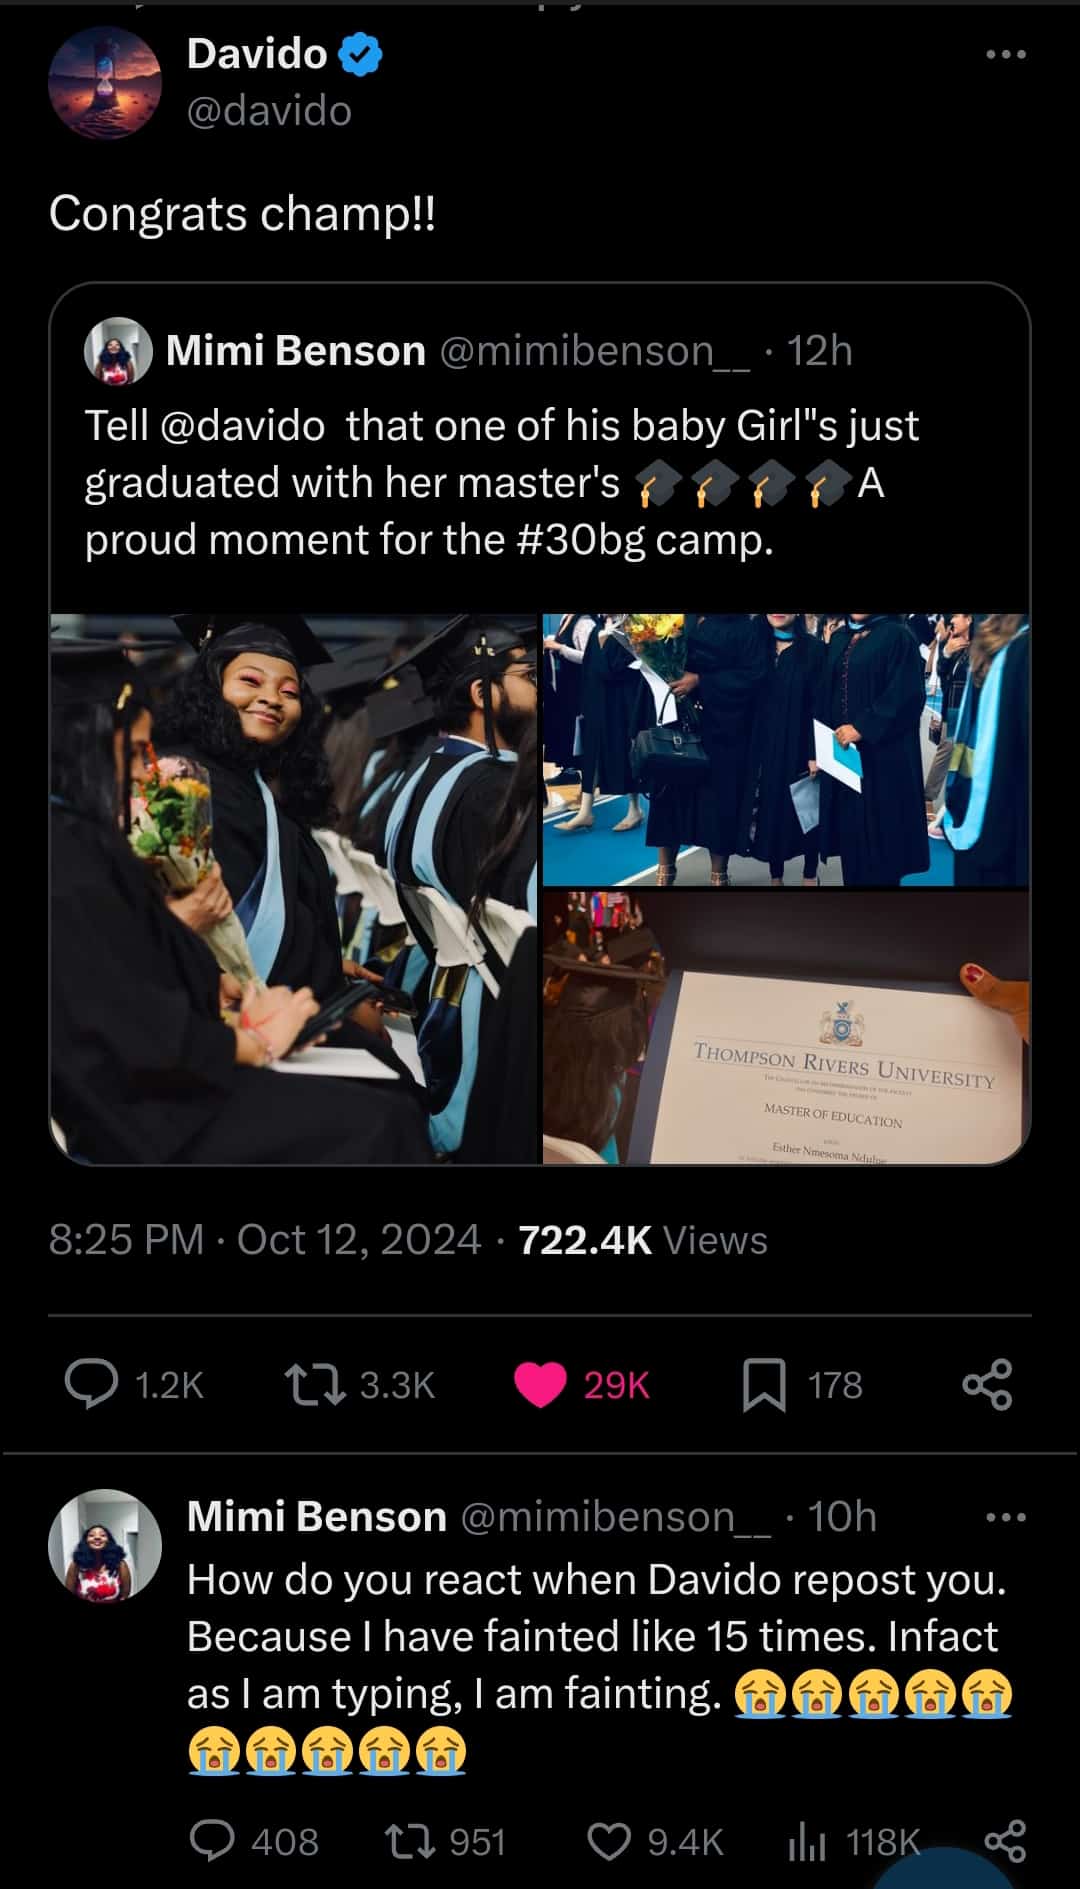View analytics for Mimi Benson's reply
Viewport: 1080px width, 1889px height.
coord(806,1842)
